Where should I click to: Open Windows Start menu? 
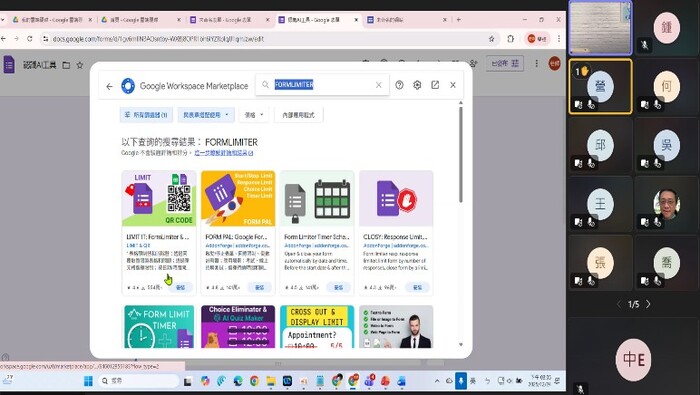pyautogui.click(x=88, y=381)
